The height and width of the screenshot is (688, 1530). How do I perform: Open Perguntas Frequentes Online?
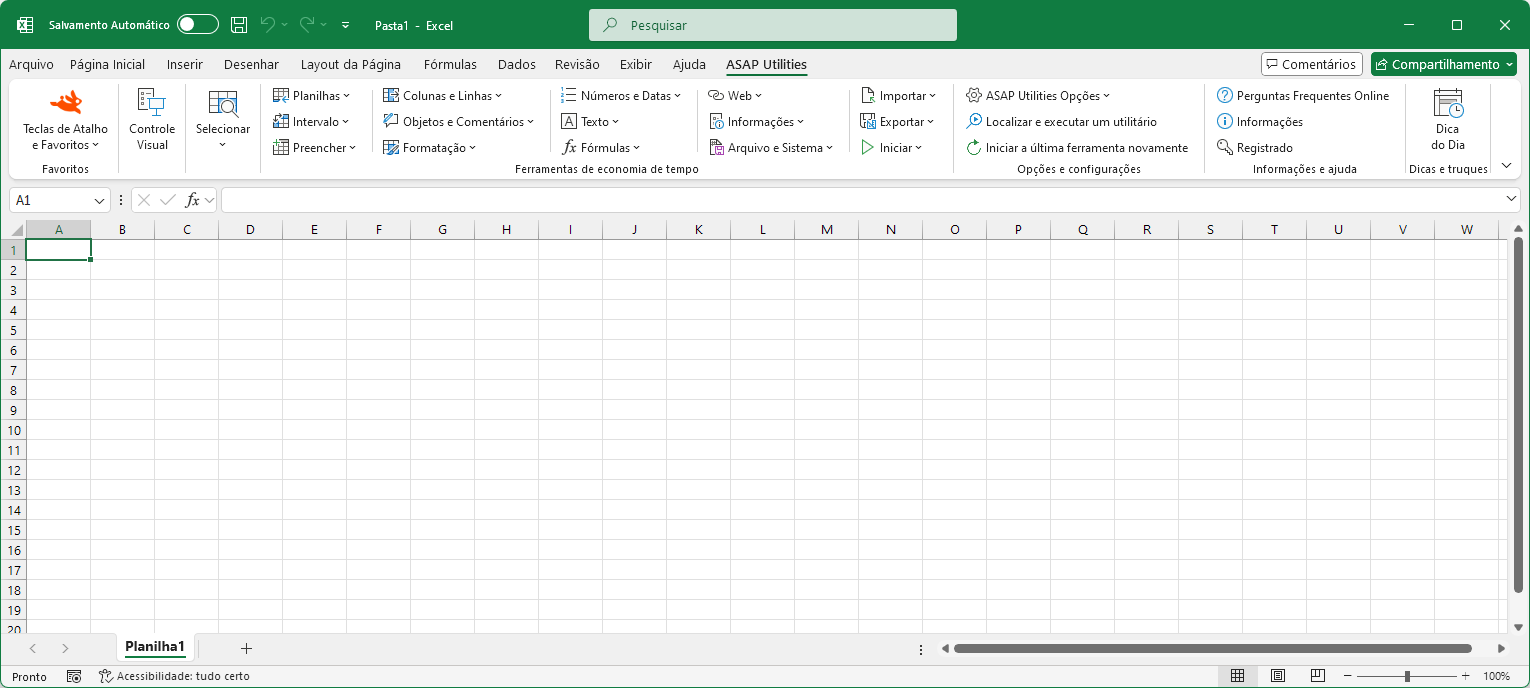pyautogui.click(x=1303, y=96)
